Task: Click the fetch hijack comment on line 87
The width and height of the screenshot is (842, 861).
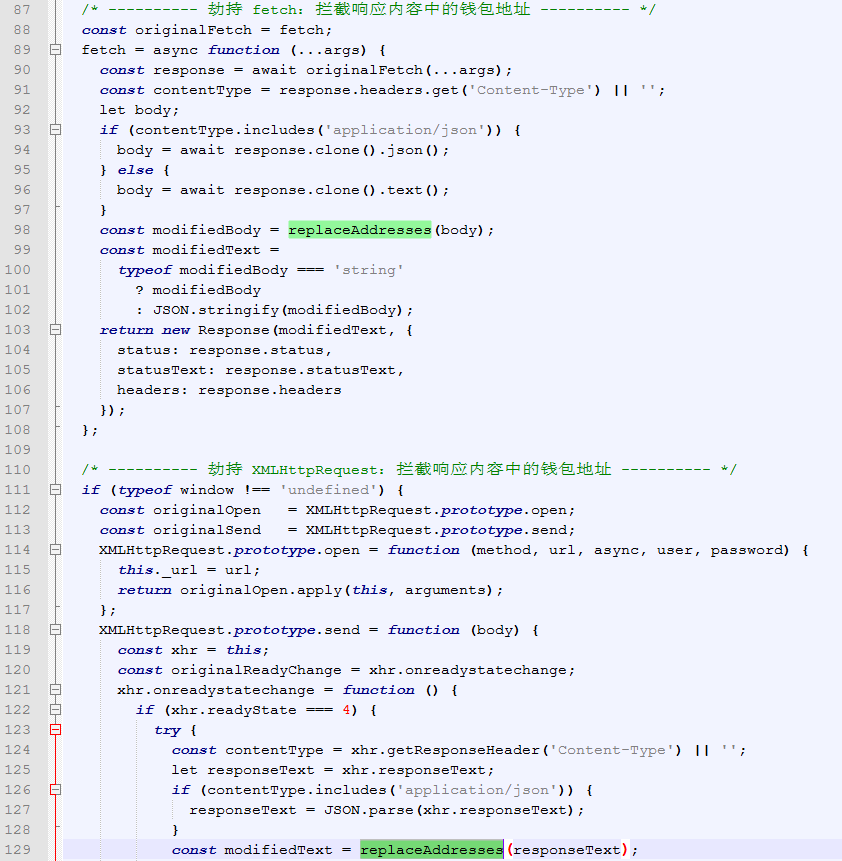Action: tap(369, 9)
